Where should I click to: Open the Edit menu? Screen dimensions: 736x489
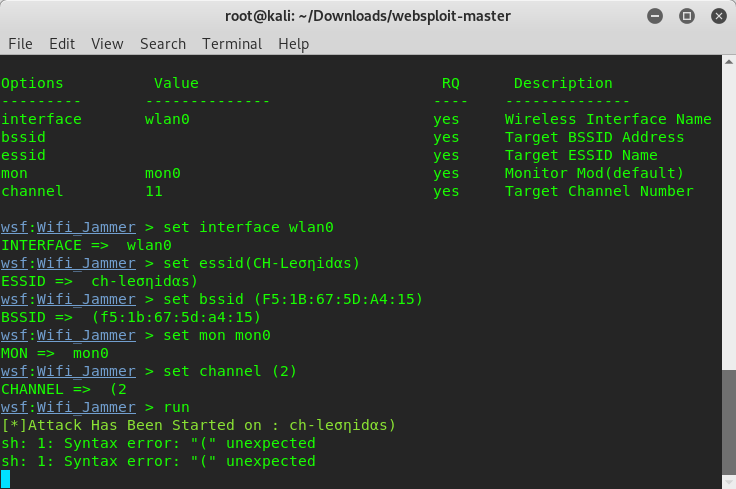pos(62,44)
